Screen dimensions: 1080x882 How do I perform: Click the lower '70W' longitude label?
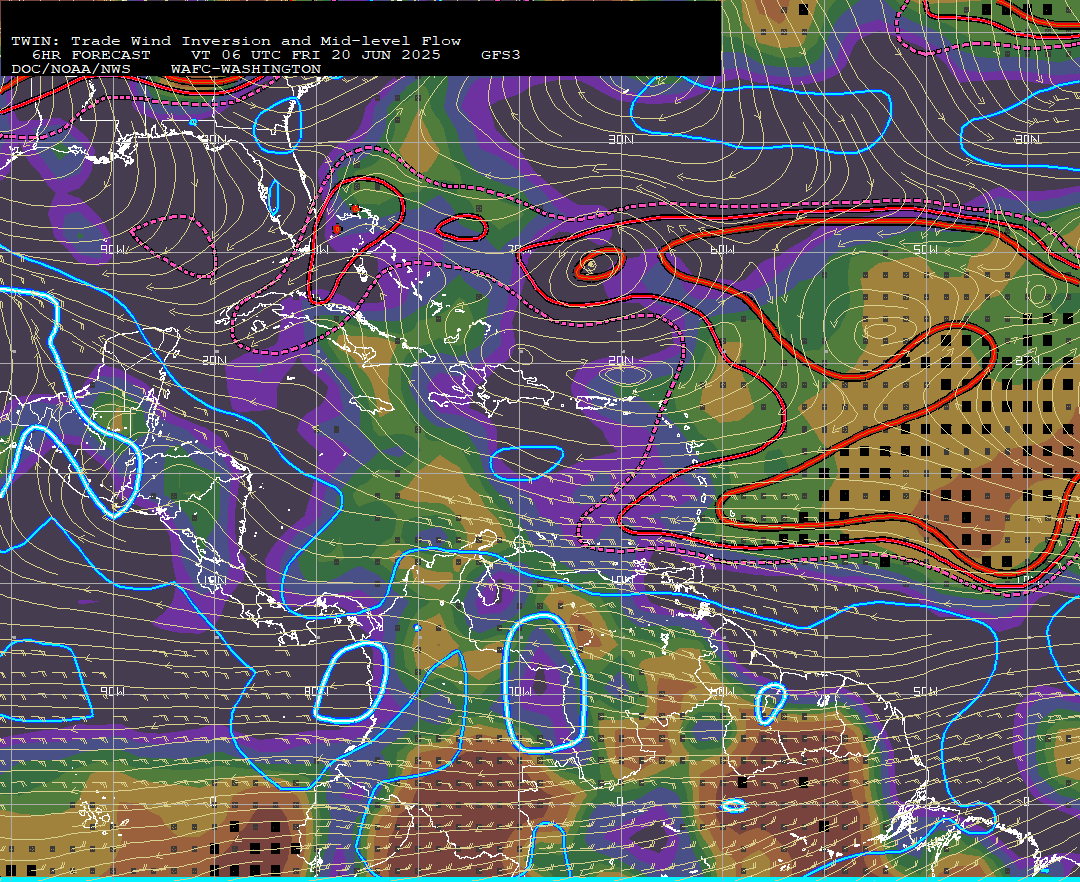click(x=519, y=691)
